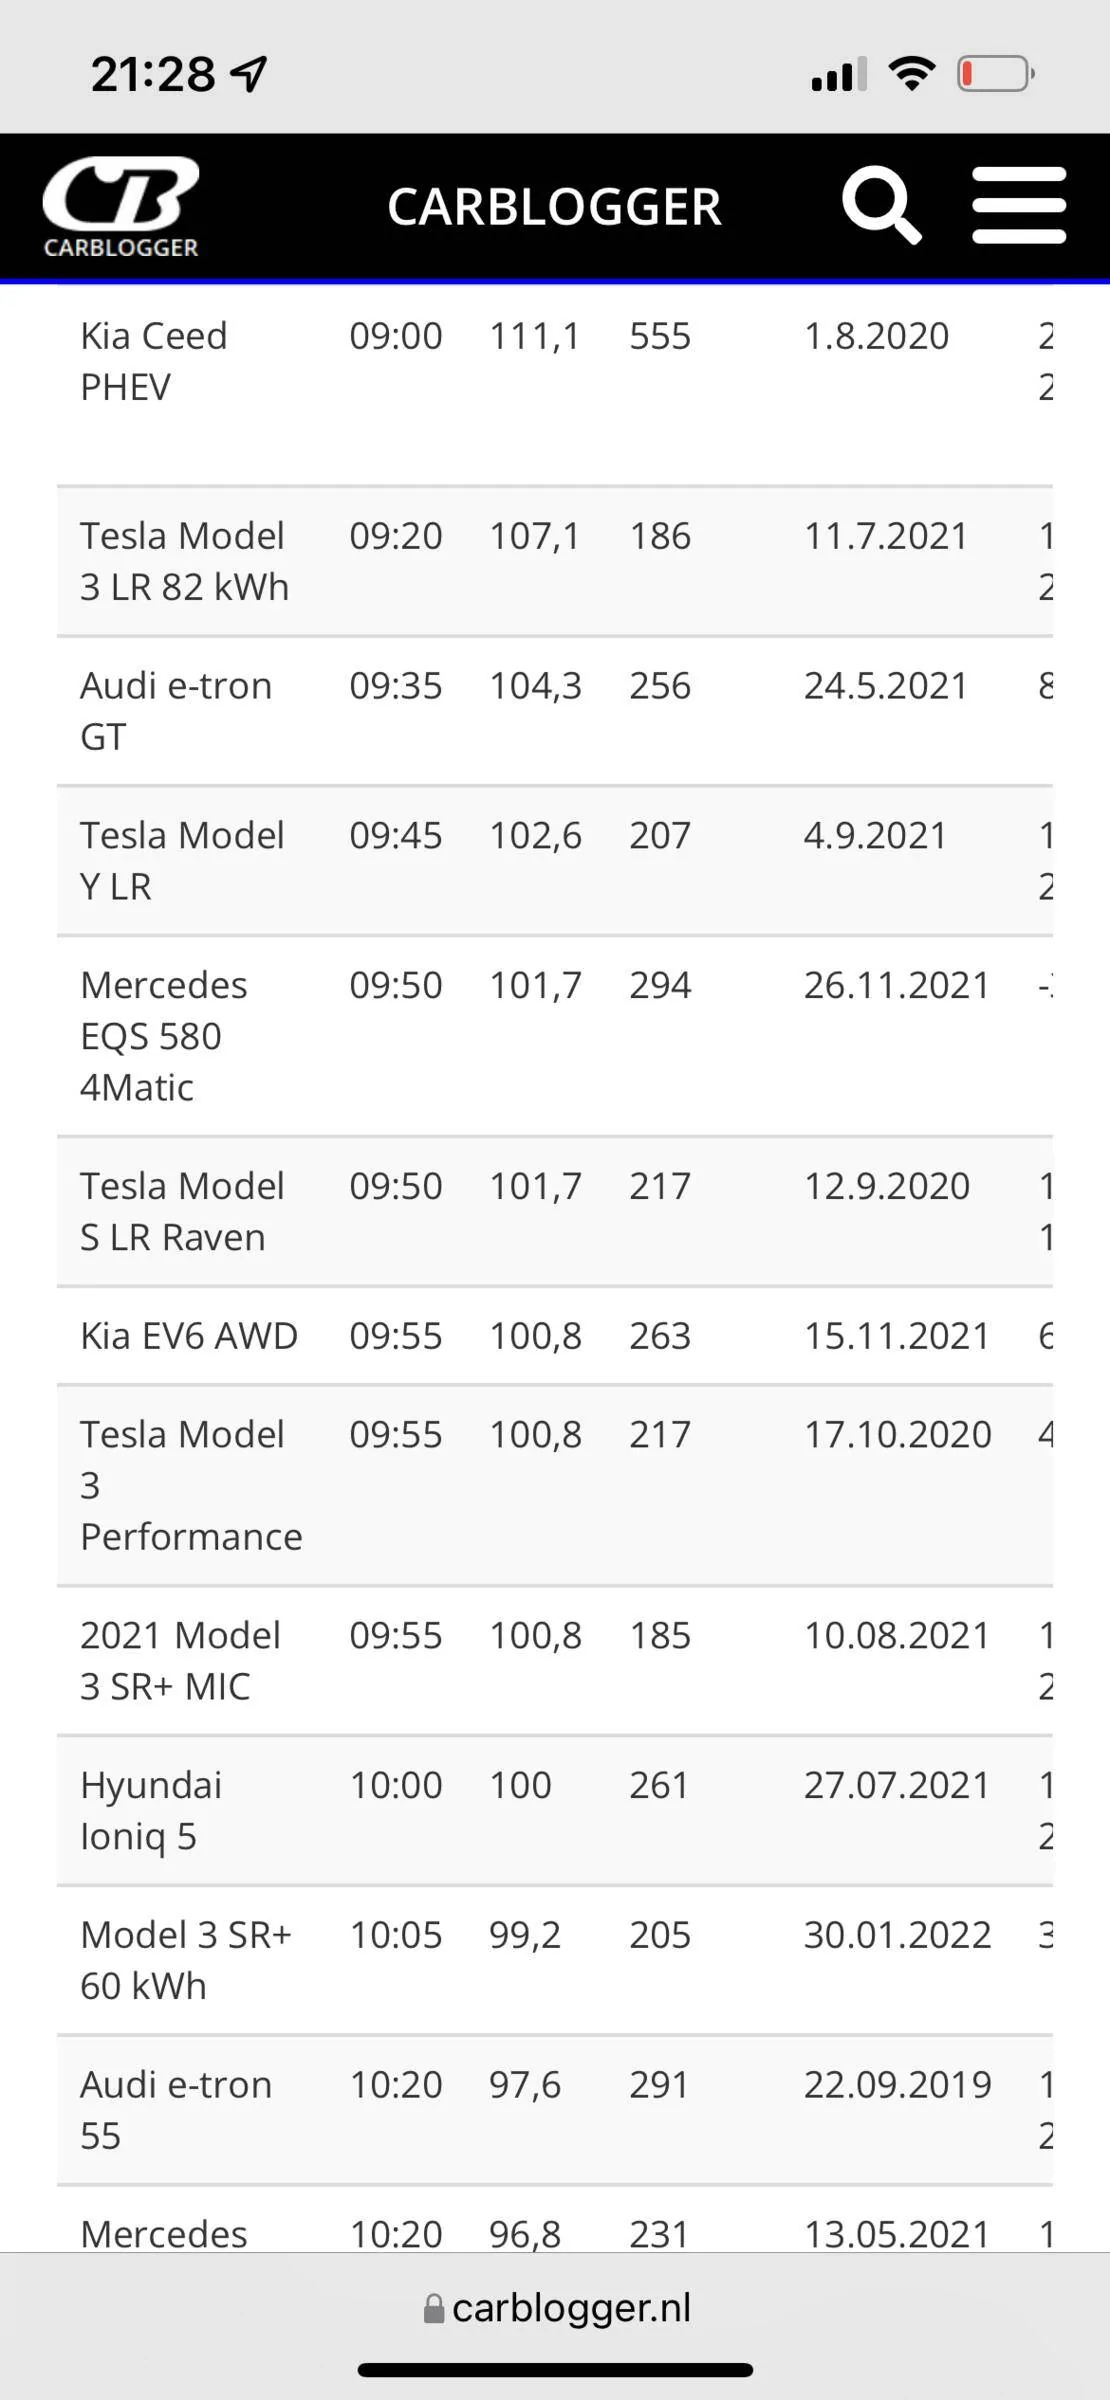Select the Kia Ceed PHEV row
The width and height of the screenshot is (1110, 2400).
155,361
